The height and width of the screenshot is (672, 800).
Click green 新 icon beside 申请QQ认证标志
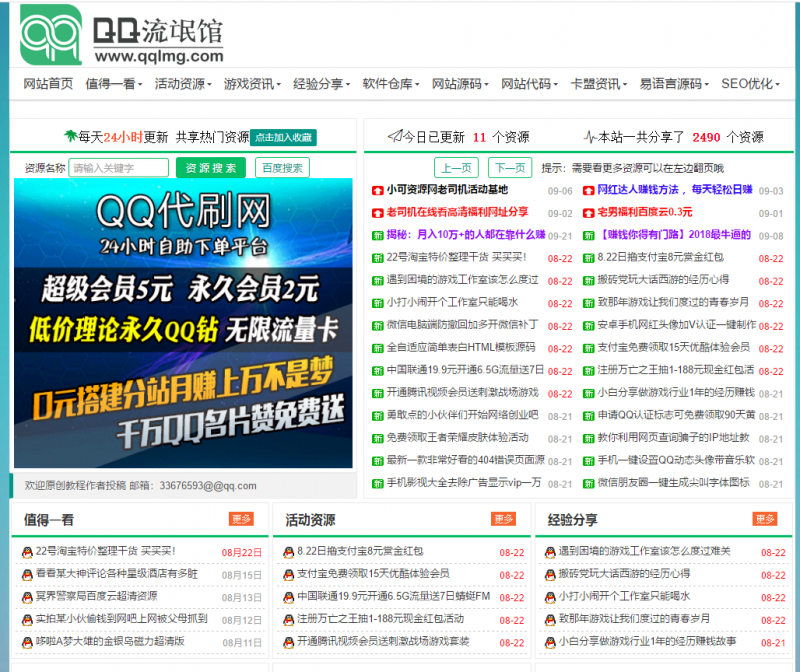coord(589,416)
